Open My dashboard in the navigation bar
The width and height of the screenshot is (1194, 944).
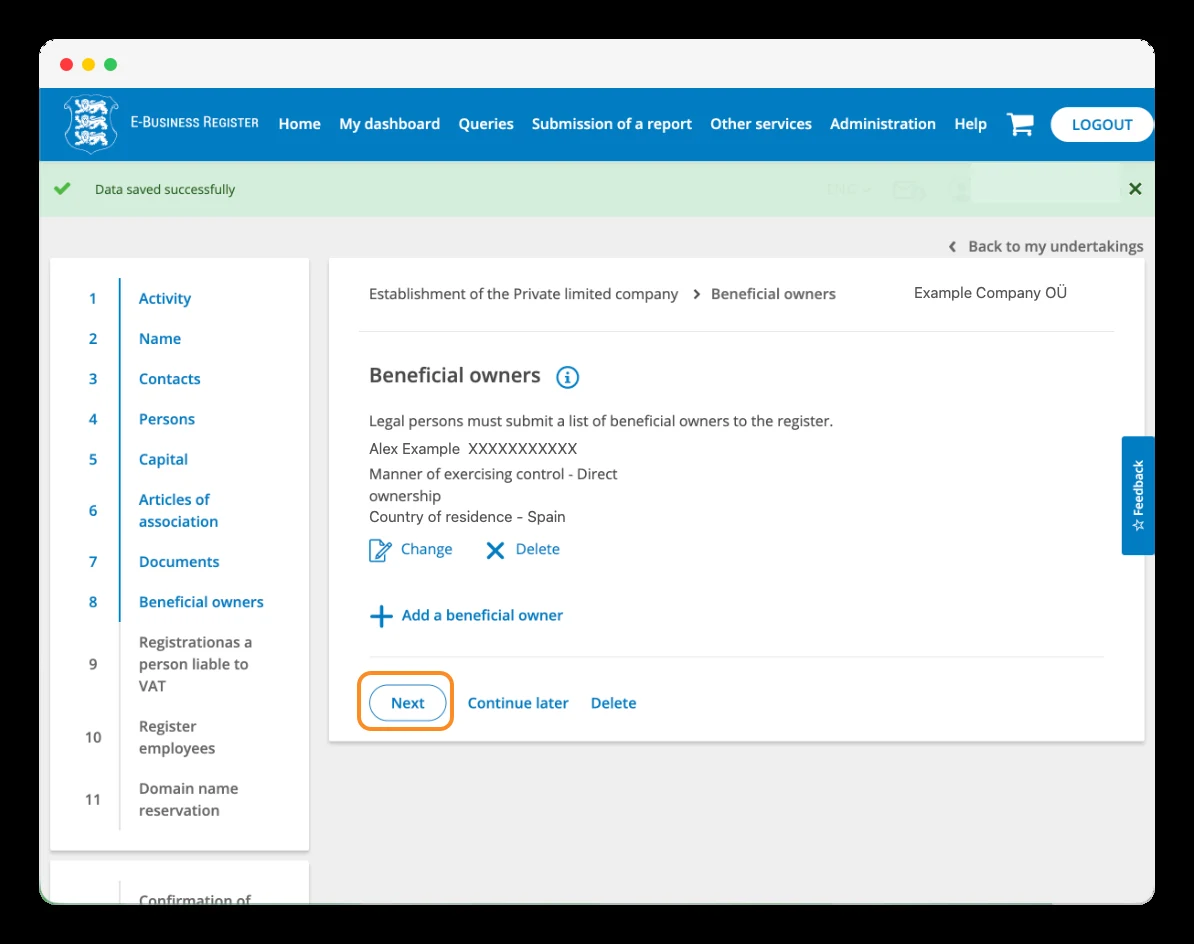click(389, 124)
